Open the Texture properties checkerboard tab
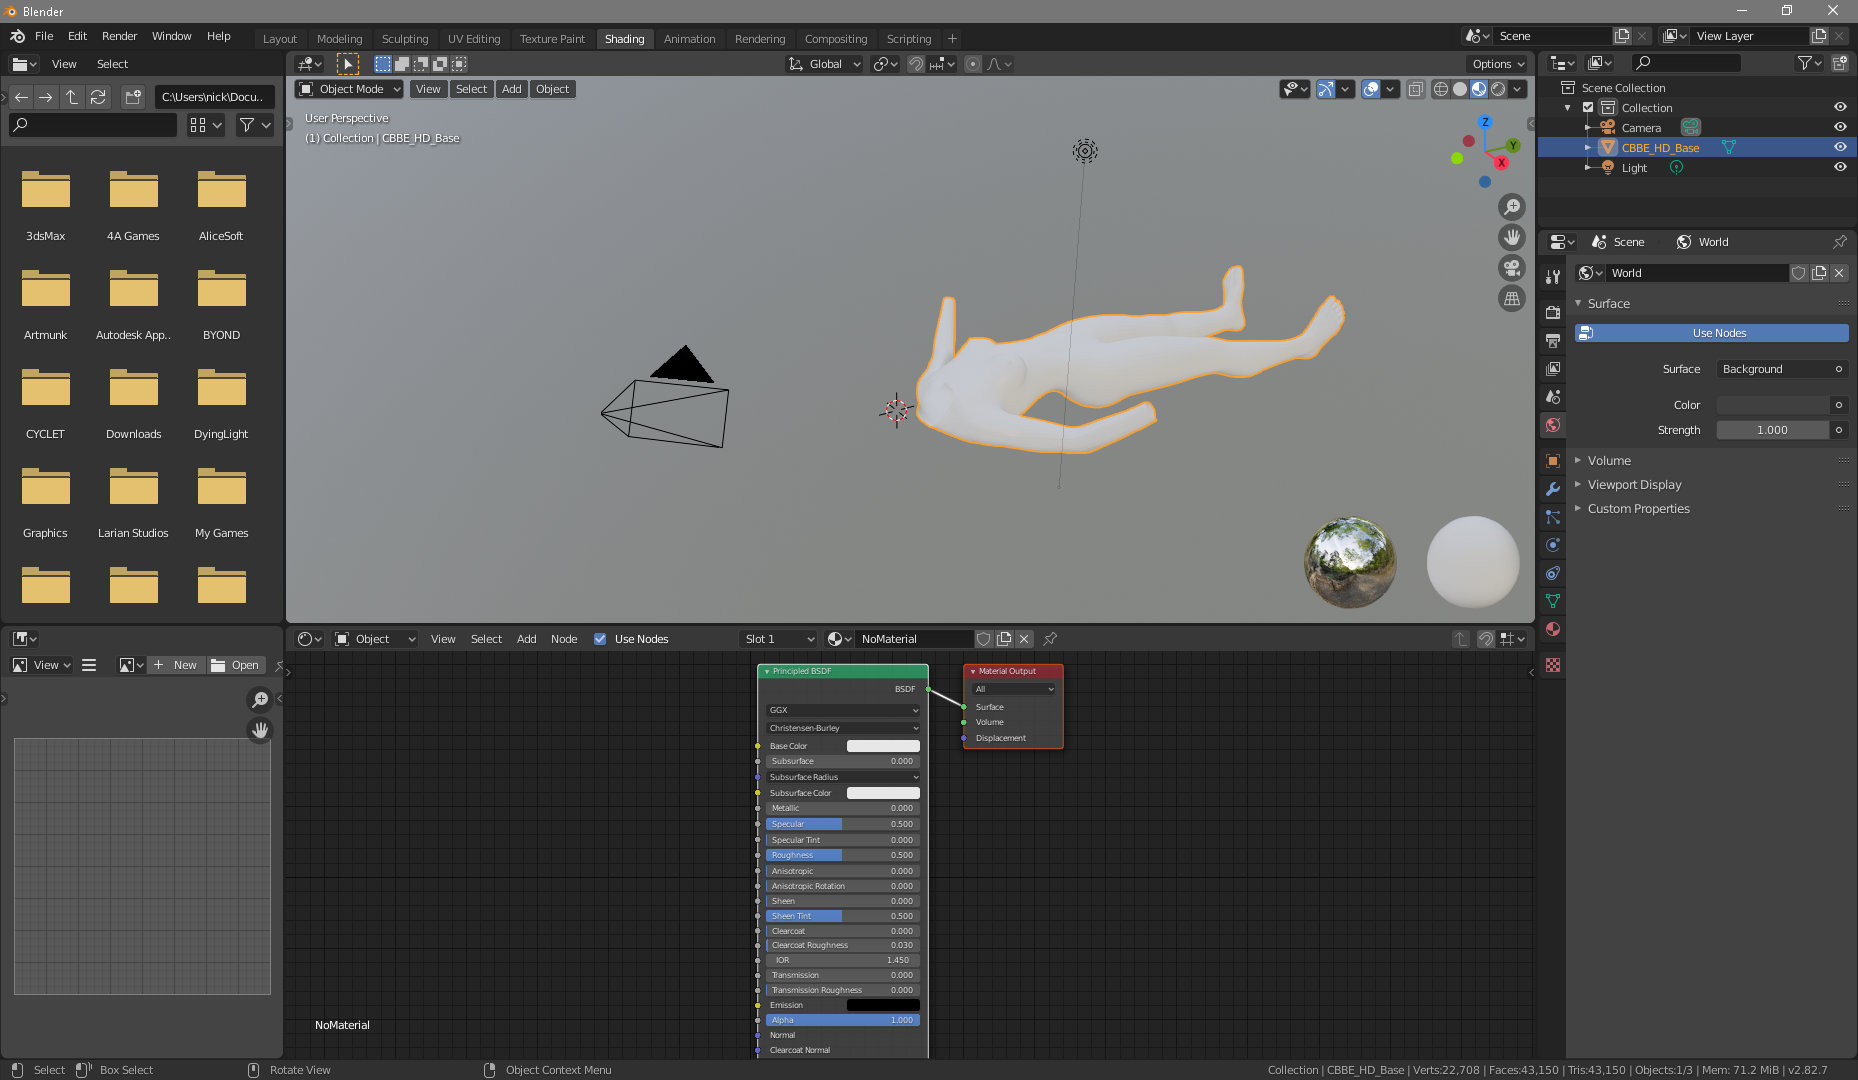Image resolution: width=1858 pixels, height=1080 pixels. (x=1552, y=665)
